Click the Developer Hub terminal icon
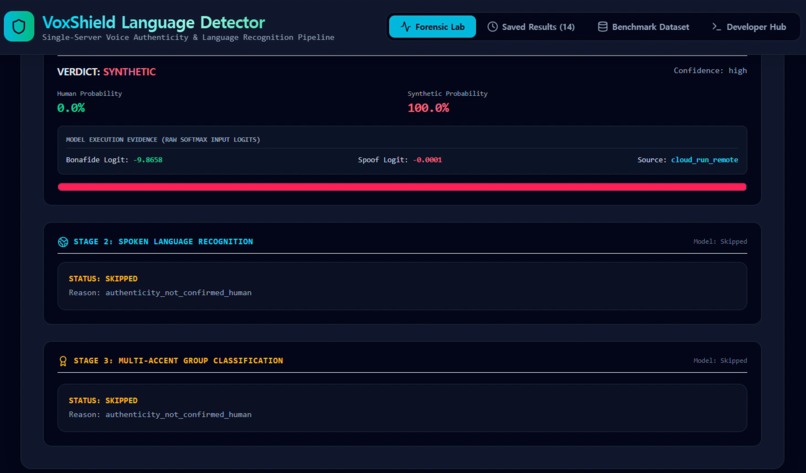 point(716,27)
